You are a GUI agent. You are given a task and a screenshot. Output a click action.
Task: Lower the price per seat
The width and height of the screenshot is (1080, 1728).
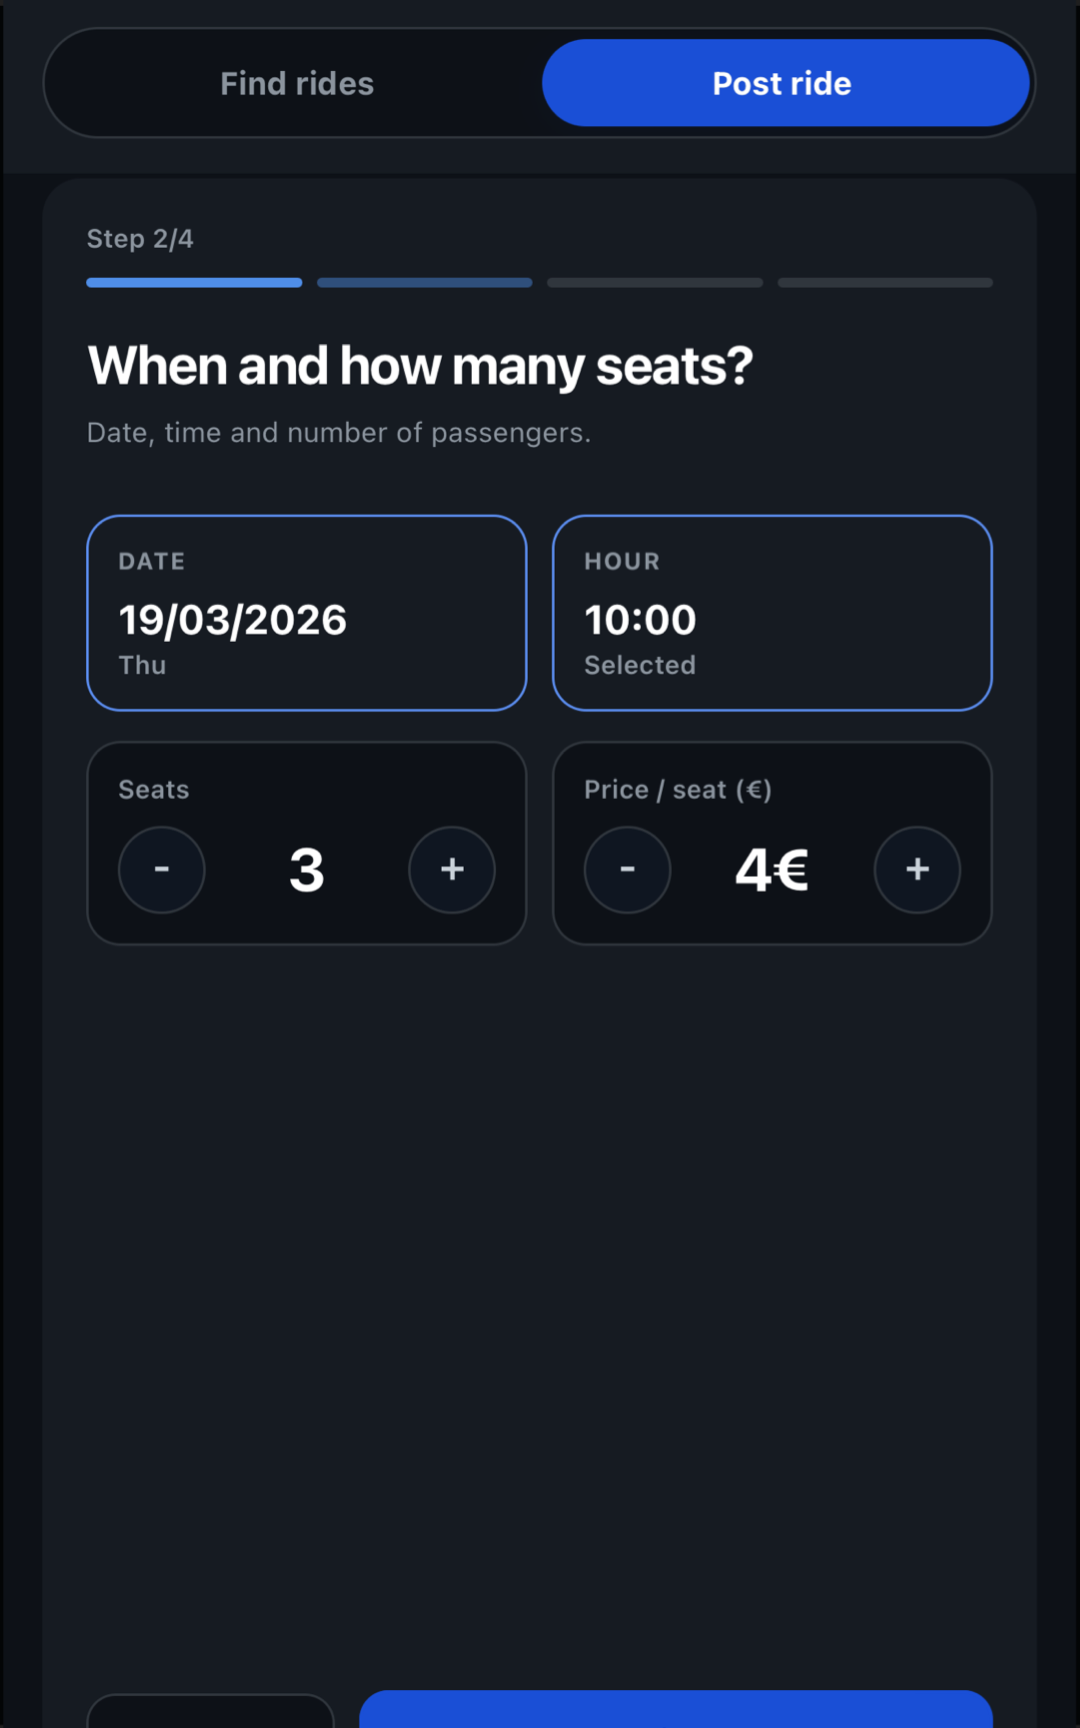click(628, 869)
